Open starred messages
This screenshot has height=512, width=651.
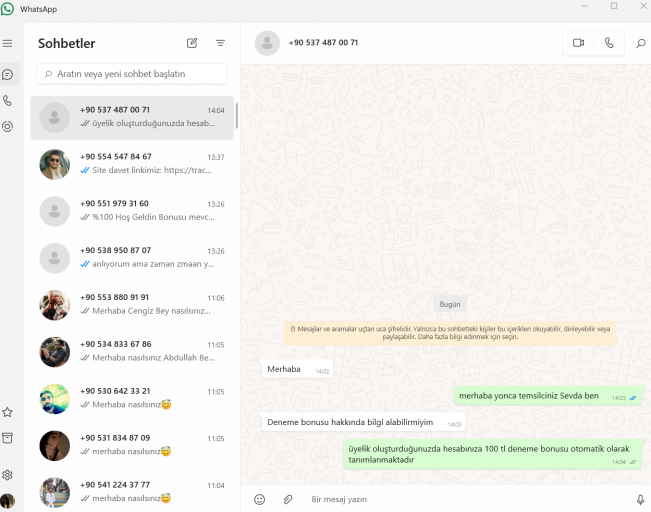(x=7, y=412)
